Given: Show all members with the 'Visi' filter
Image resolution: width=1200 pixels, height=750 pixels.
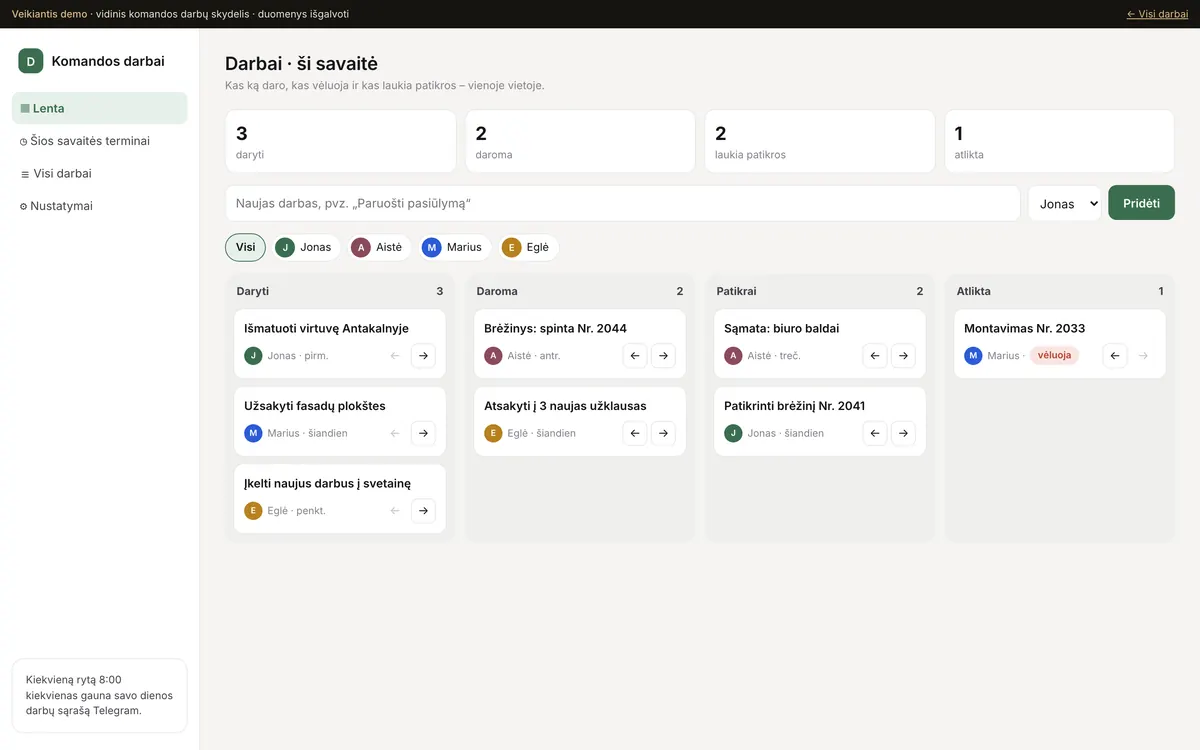Looking at the screenshot, I should pos(245,247).
